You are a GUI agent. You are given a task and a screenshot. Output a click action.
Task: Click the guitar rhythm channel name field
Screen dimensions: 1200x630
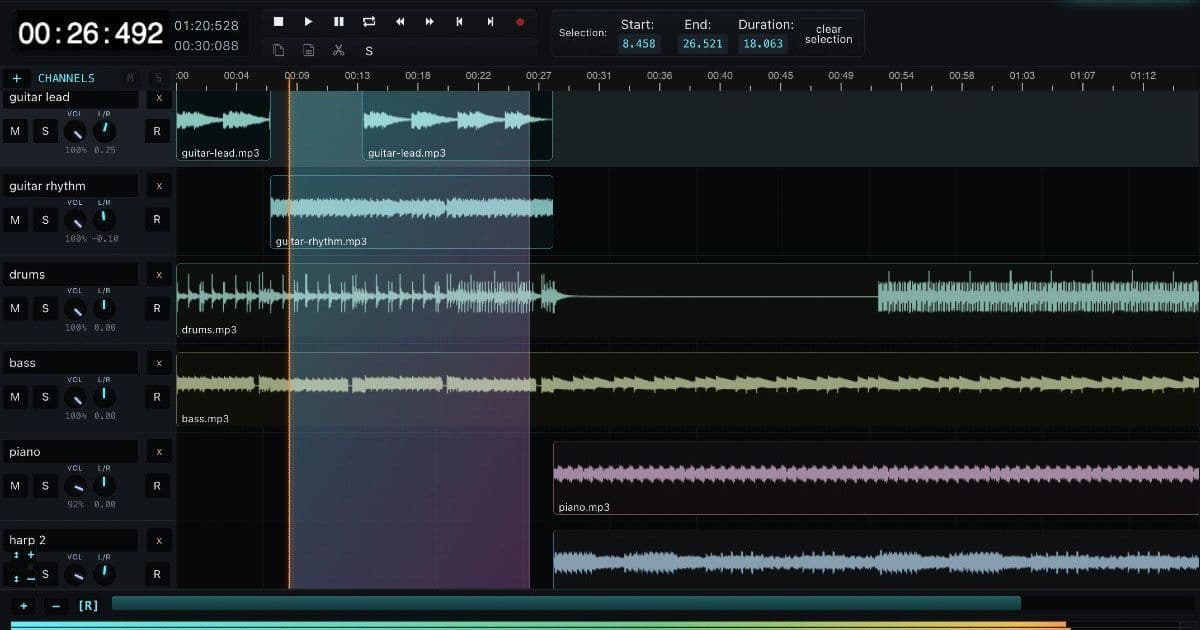[70, 186]
